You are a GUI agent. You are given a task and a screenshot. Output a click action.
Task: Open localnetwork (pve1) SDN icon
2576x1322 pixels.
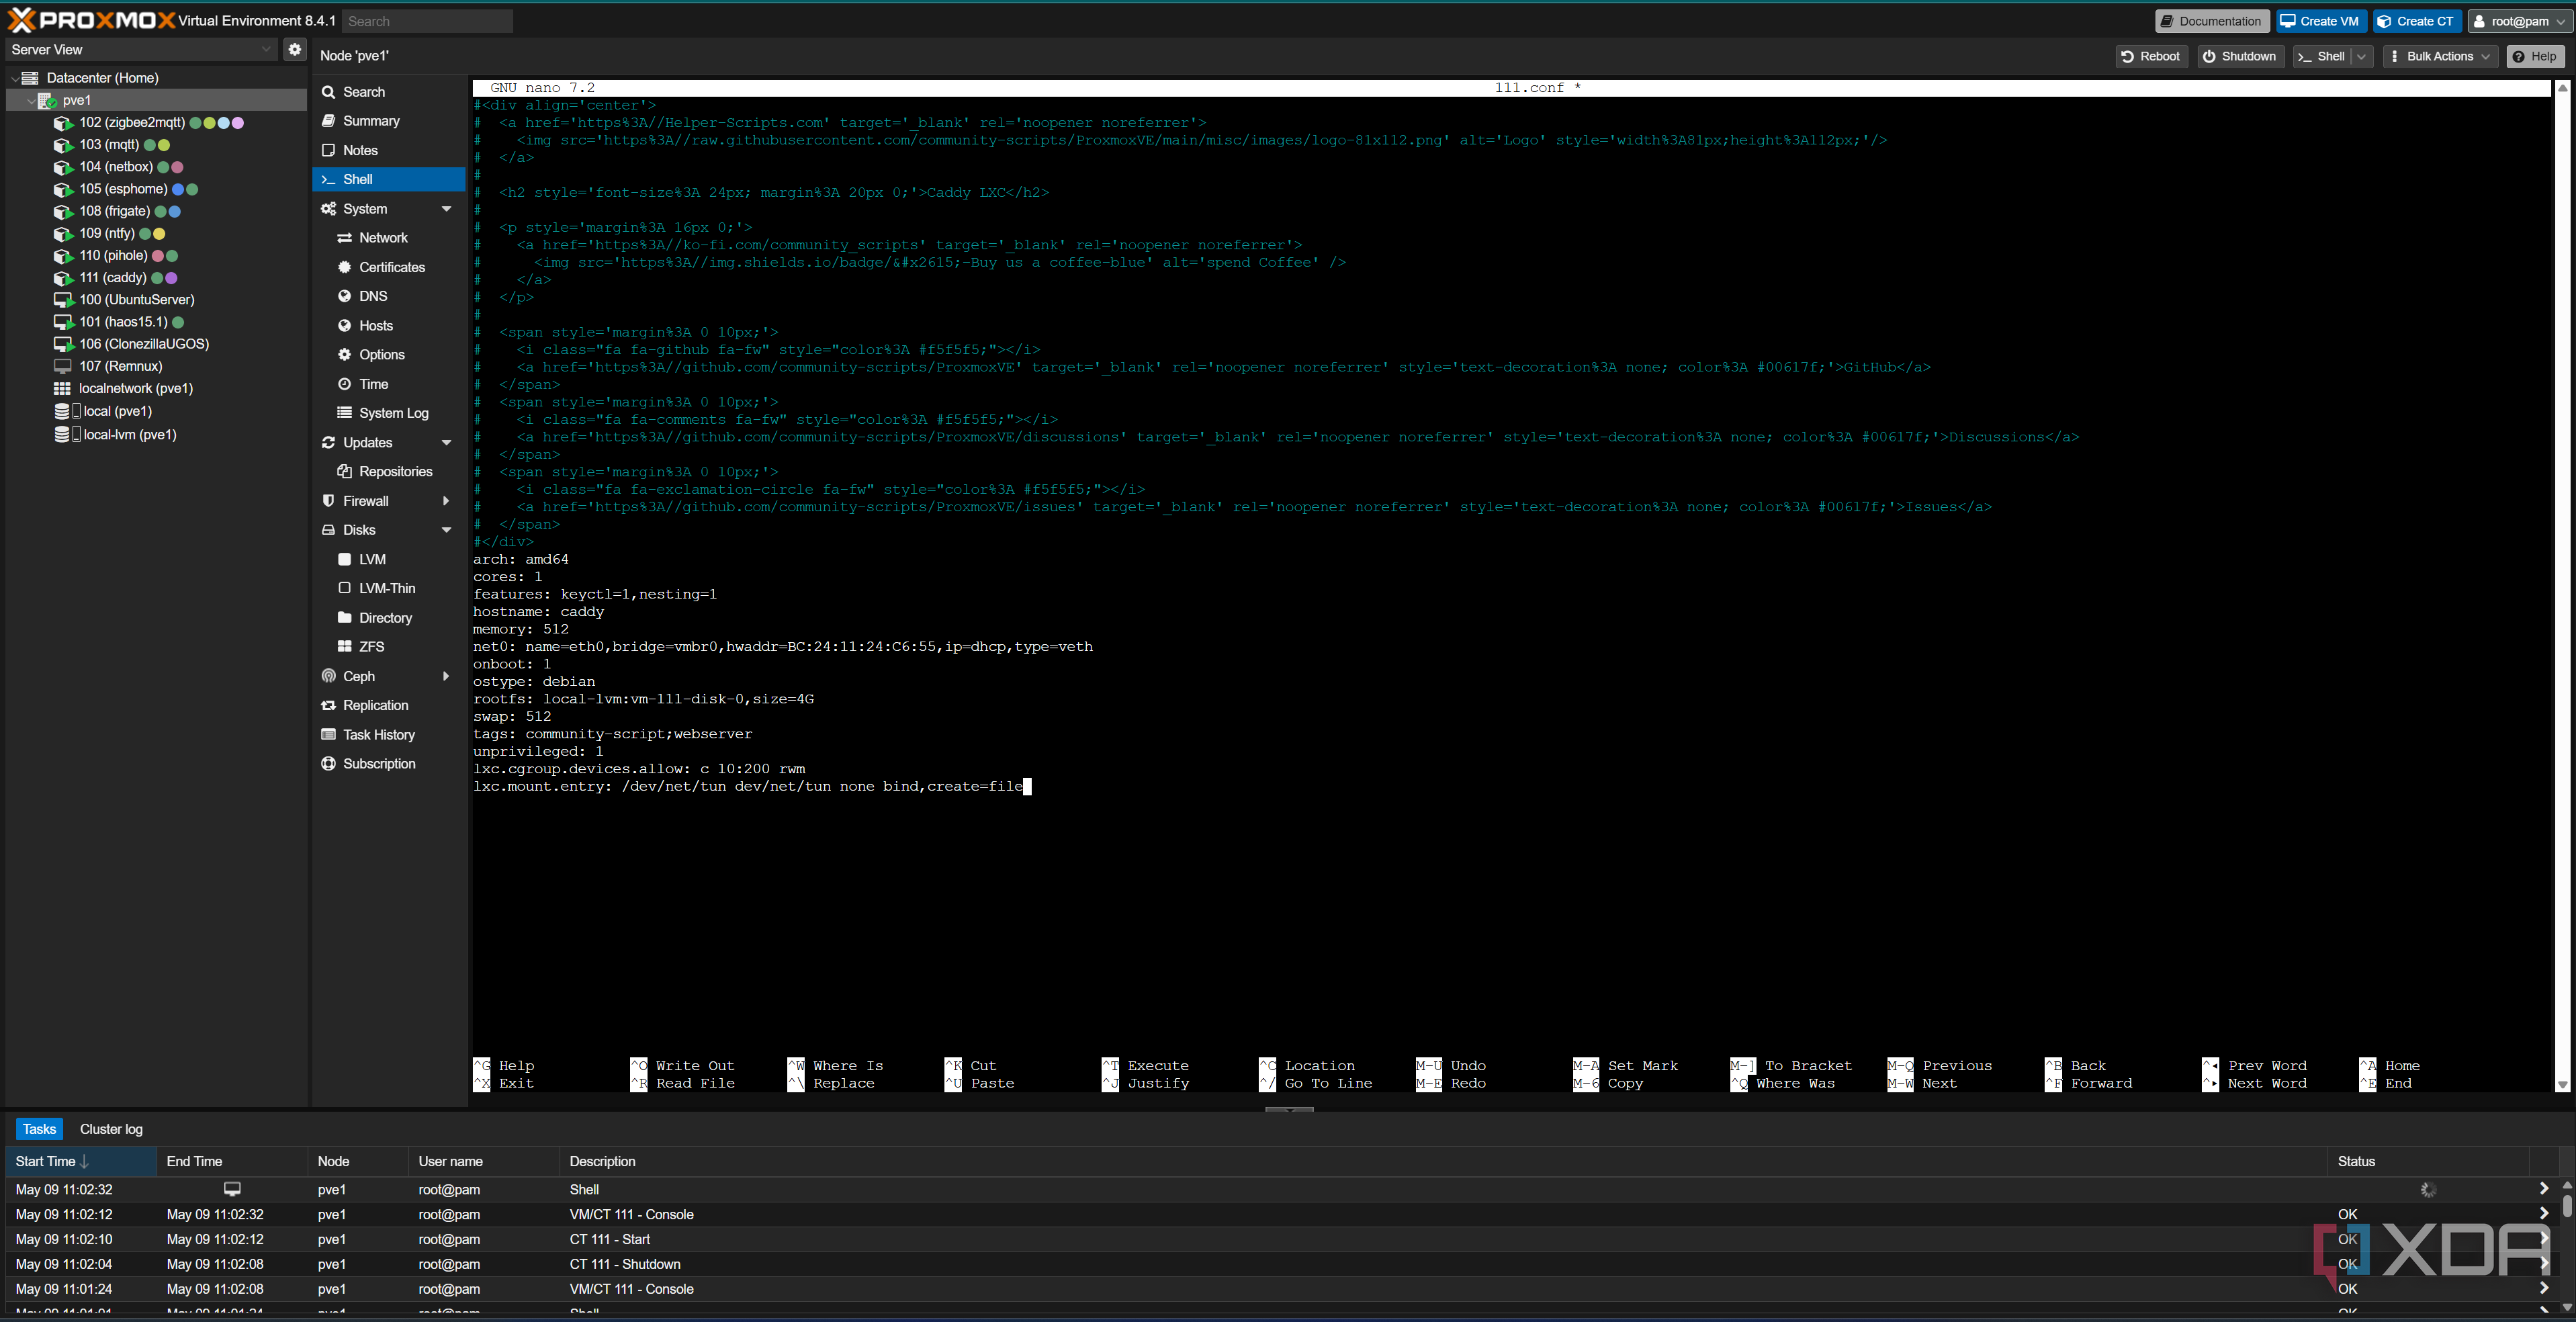pyautogui.click(x=62, y=389)
